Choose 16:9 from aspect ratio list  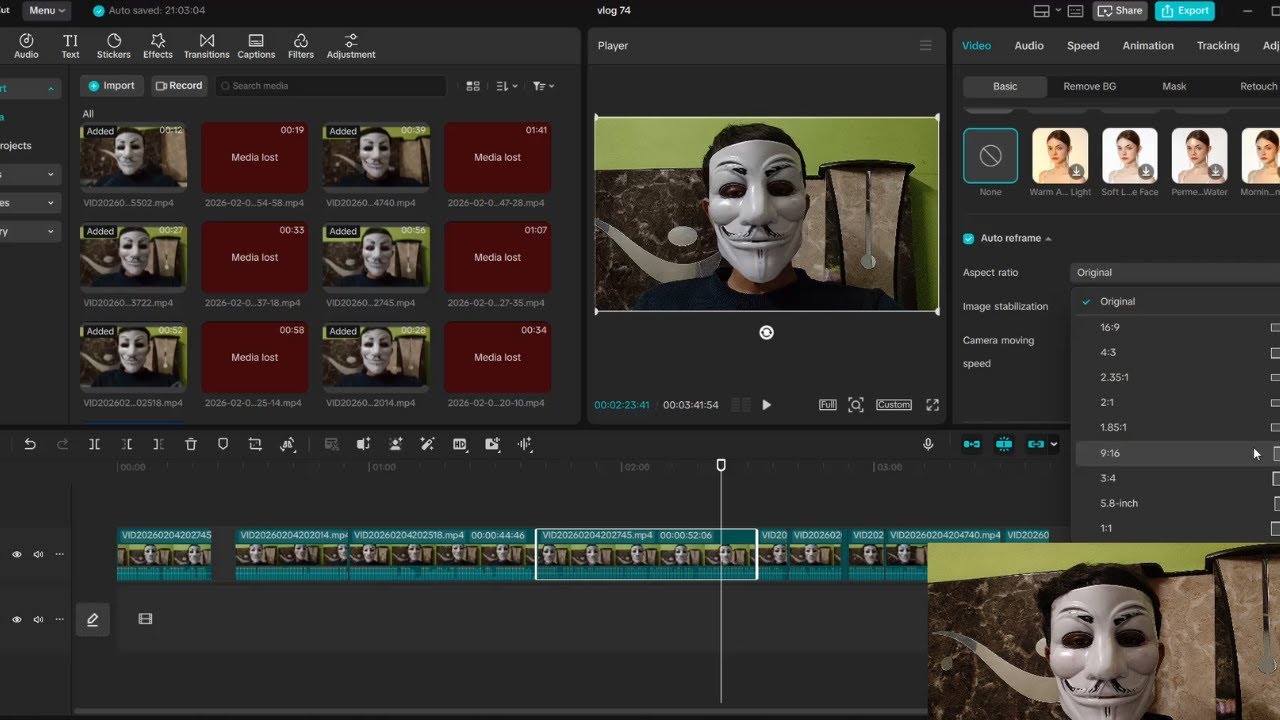(1176, 327)
